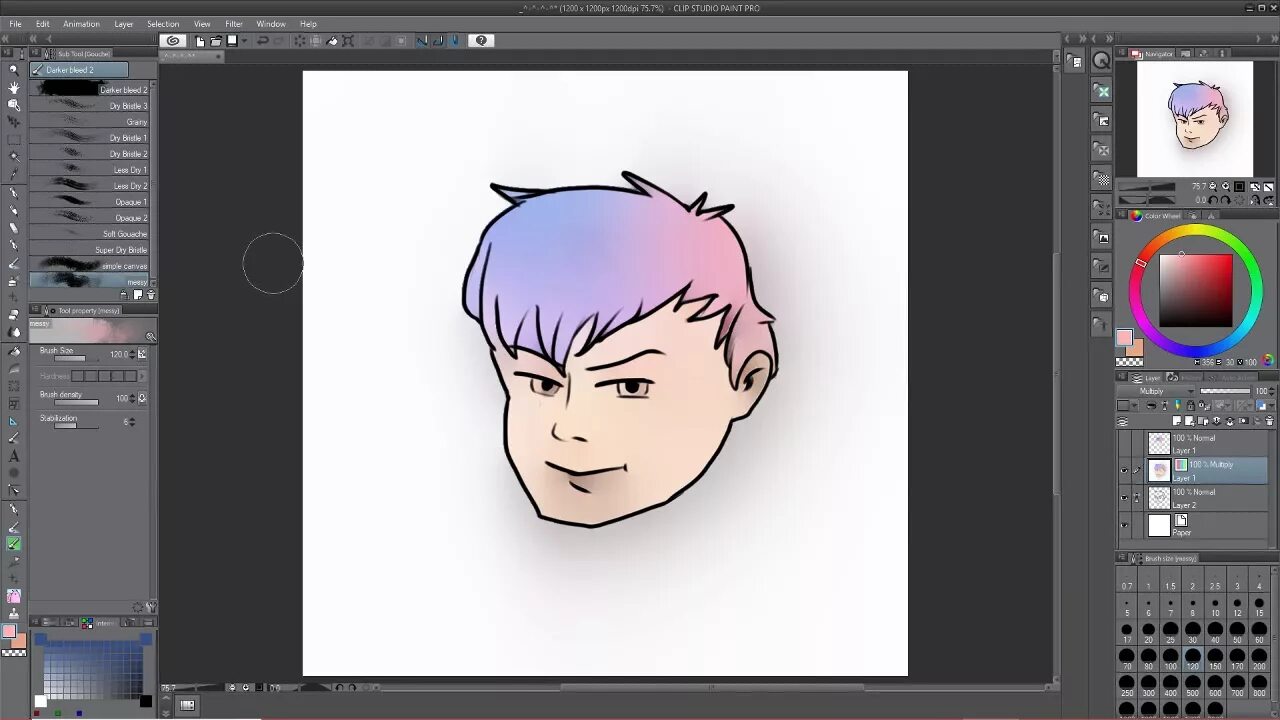The height and width of the screenshot is (720, 1280).
Task: Adjust layer opacity stepper at 100
Action: tap(1273, 391)
